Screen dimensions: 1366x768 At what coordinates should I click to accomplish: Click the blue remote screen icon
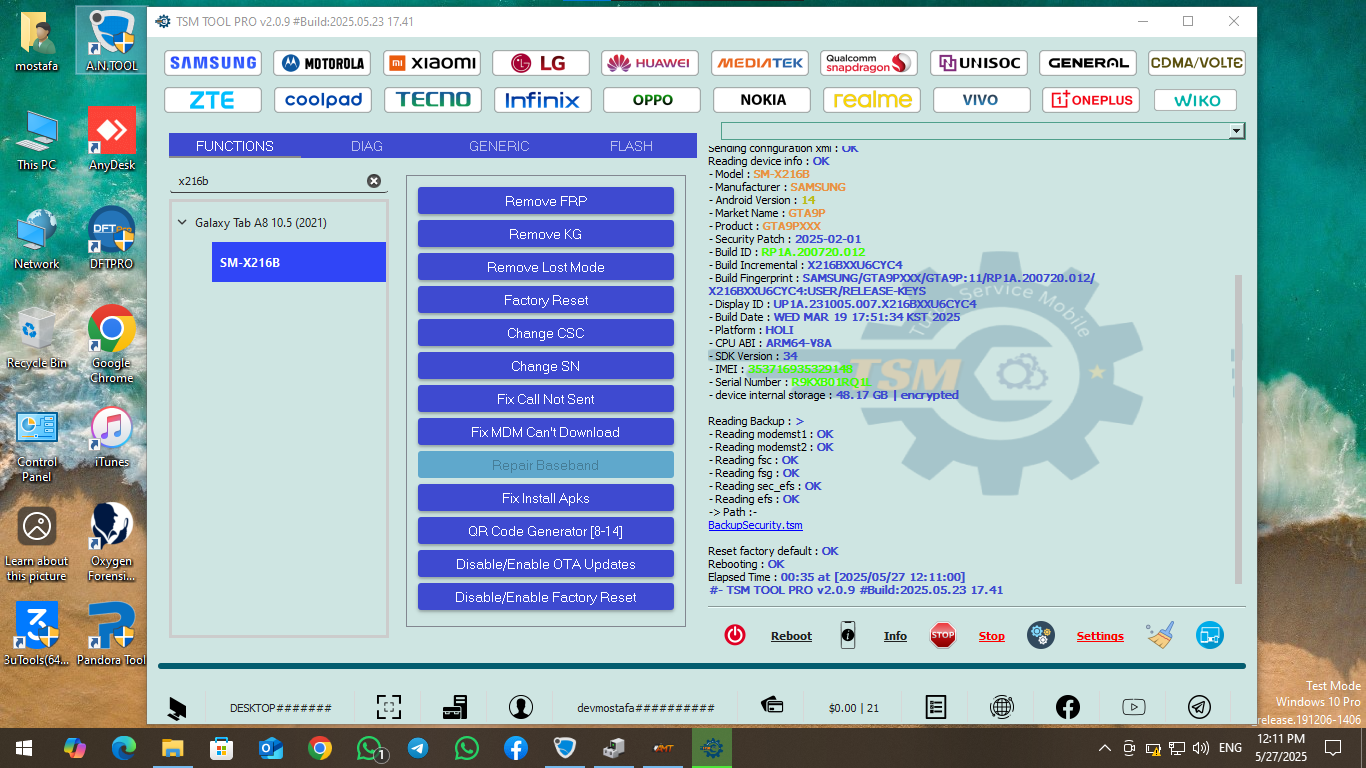tap(1210, 635)
